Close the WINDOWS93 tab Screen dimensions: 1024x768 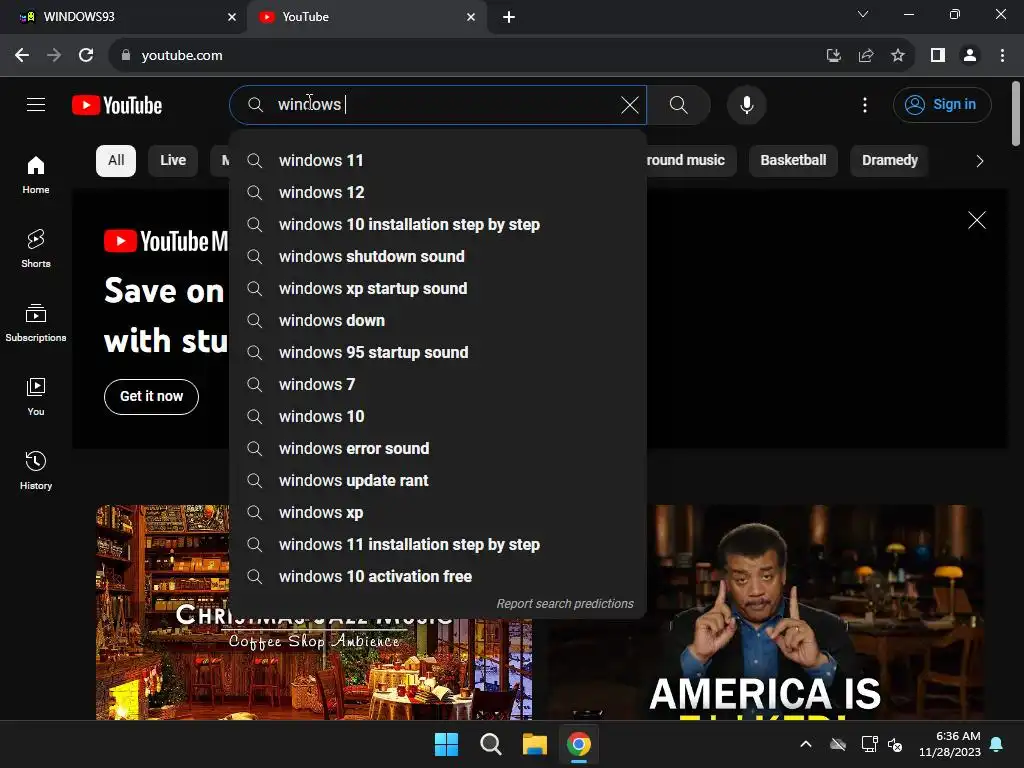click(232, 17)
